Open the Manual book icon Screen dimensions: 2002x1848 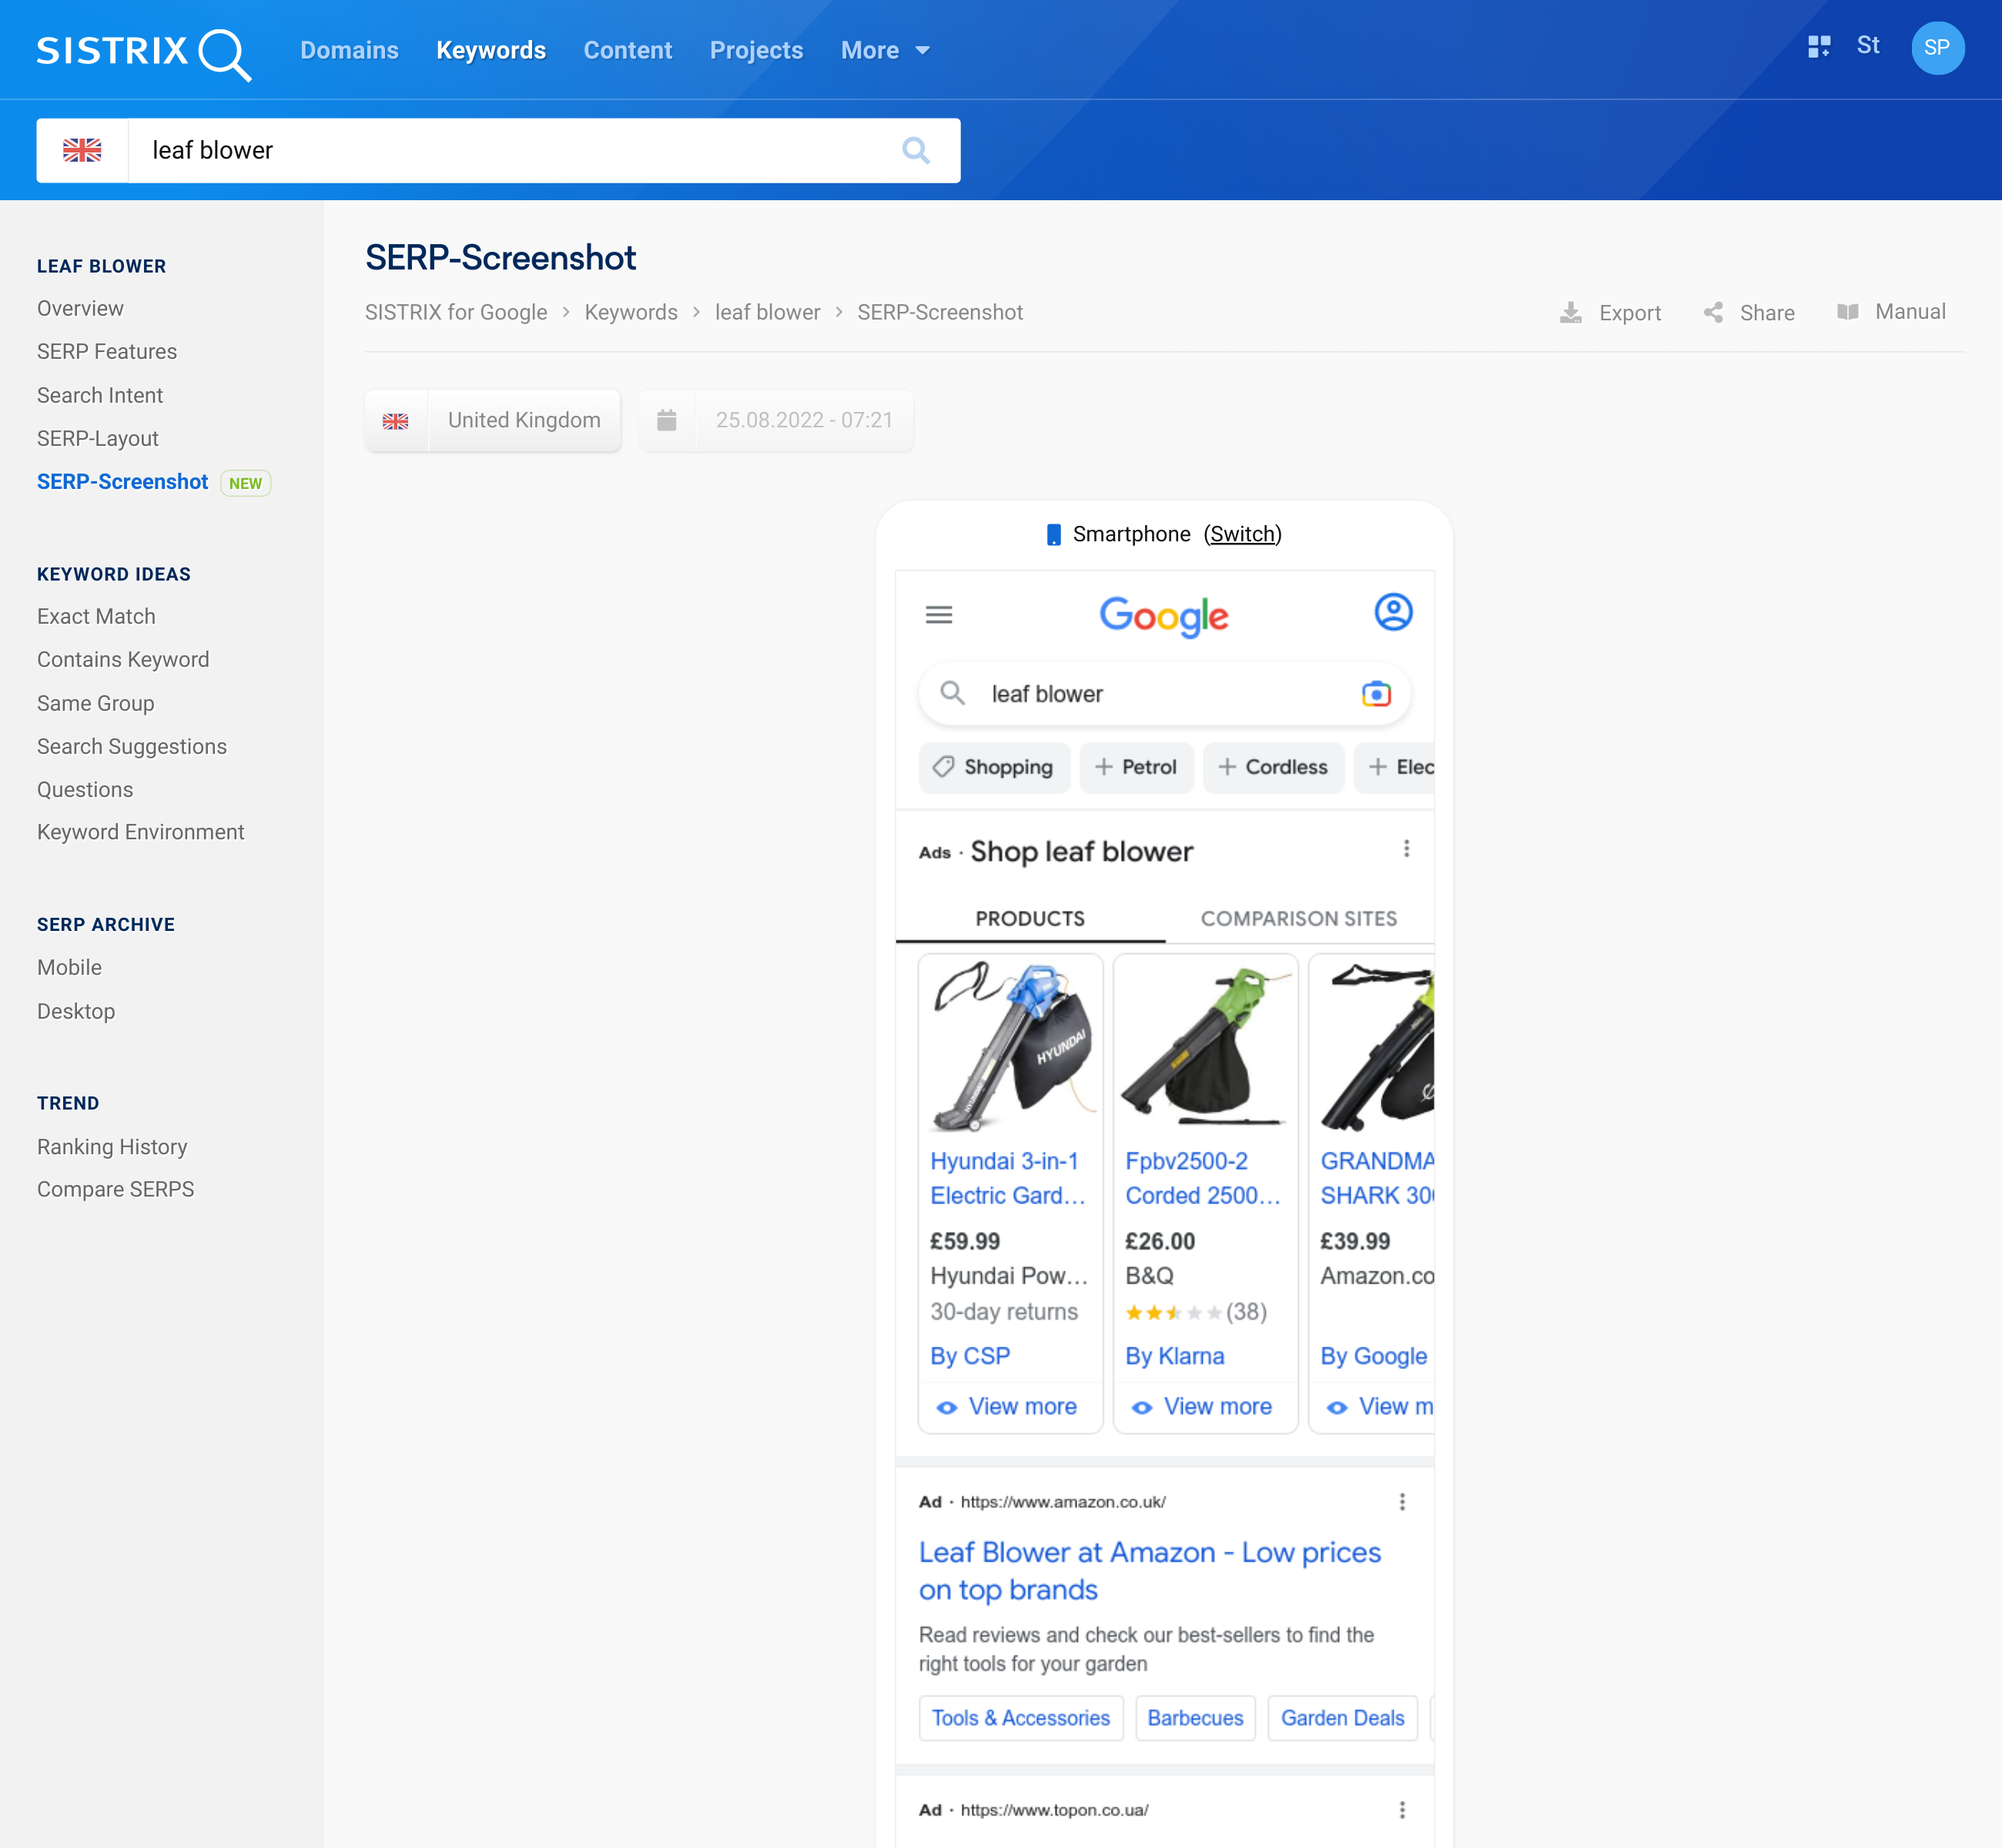click(1848, 312)
